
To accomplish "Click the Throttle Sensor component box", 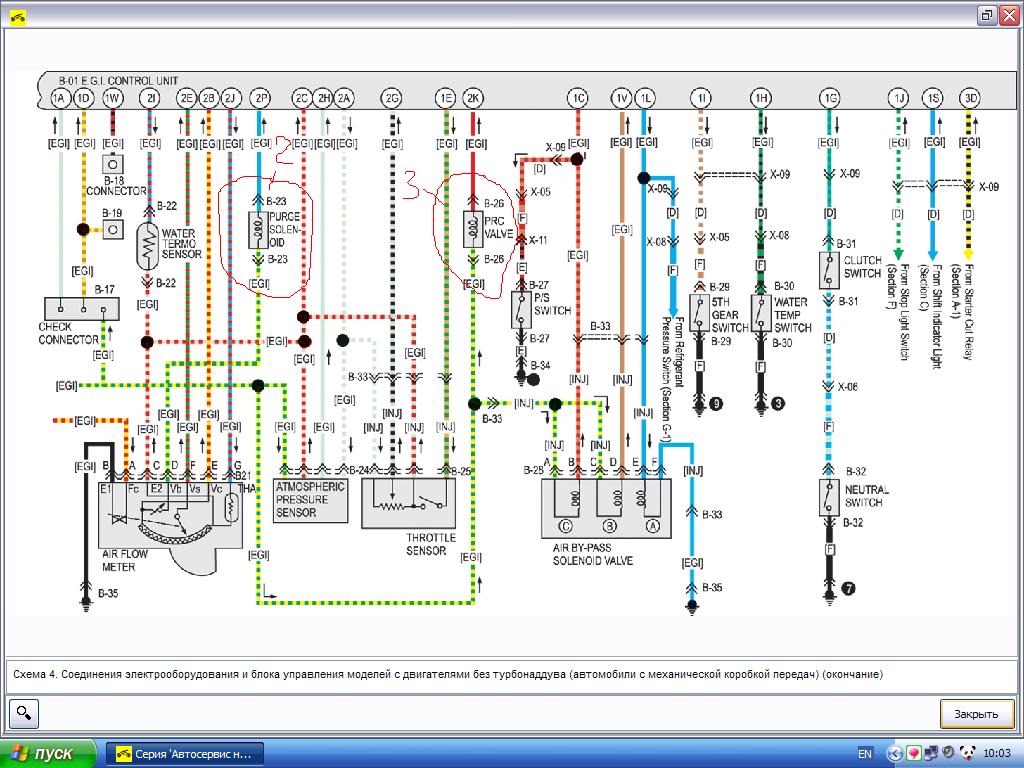I will pos(408,502).
